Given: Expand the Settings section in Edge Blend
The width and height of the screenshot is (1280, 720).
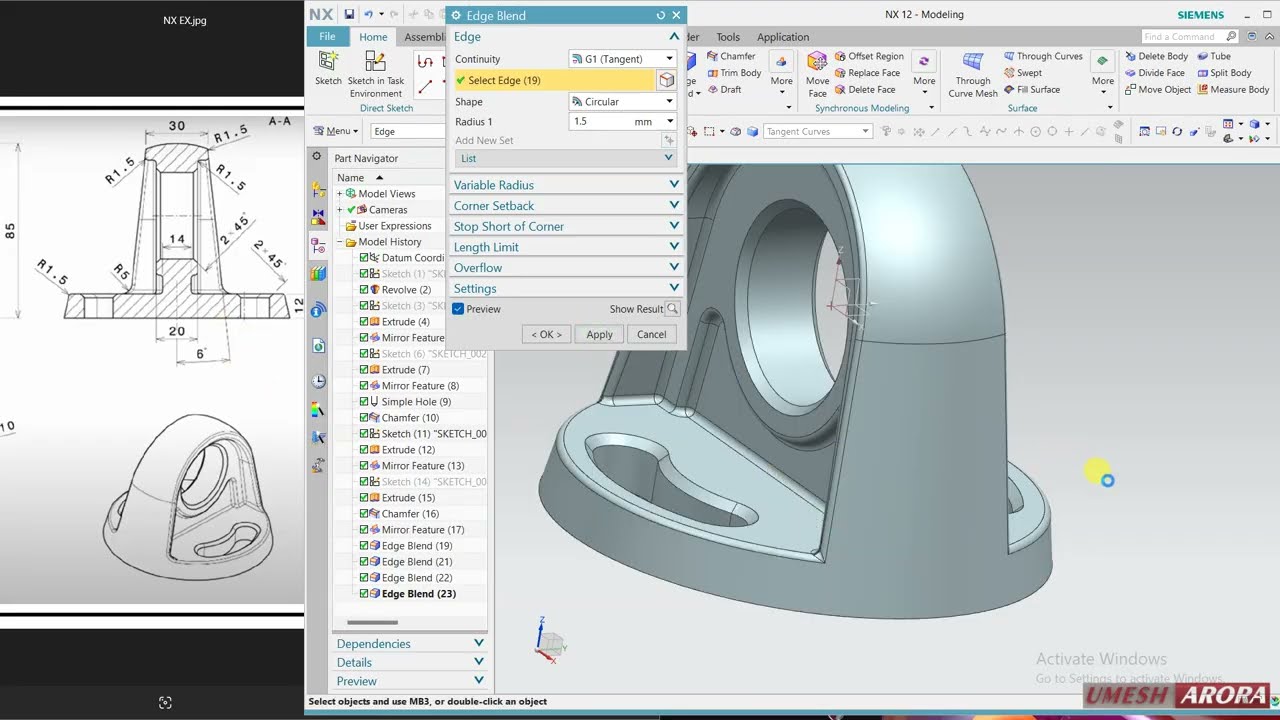Looking at the screenshot, I should coord(566,288).
